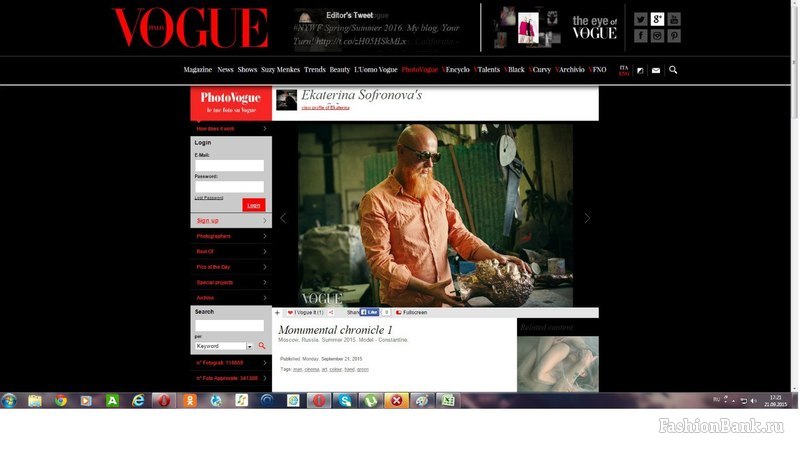800x450 pixels.
Task: Click view profile of Ekaterina link
Action: (326, 108)
